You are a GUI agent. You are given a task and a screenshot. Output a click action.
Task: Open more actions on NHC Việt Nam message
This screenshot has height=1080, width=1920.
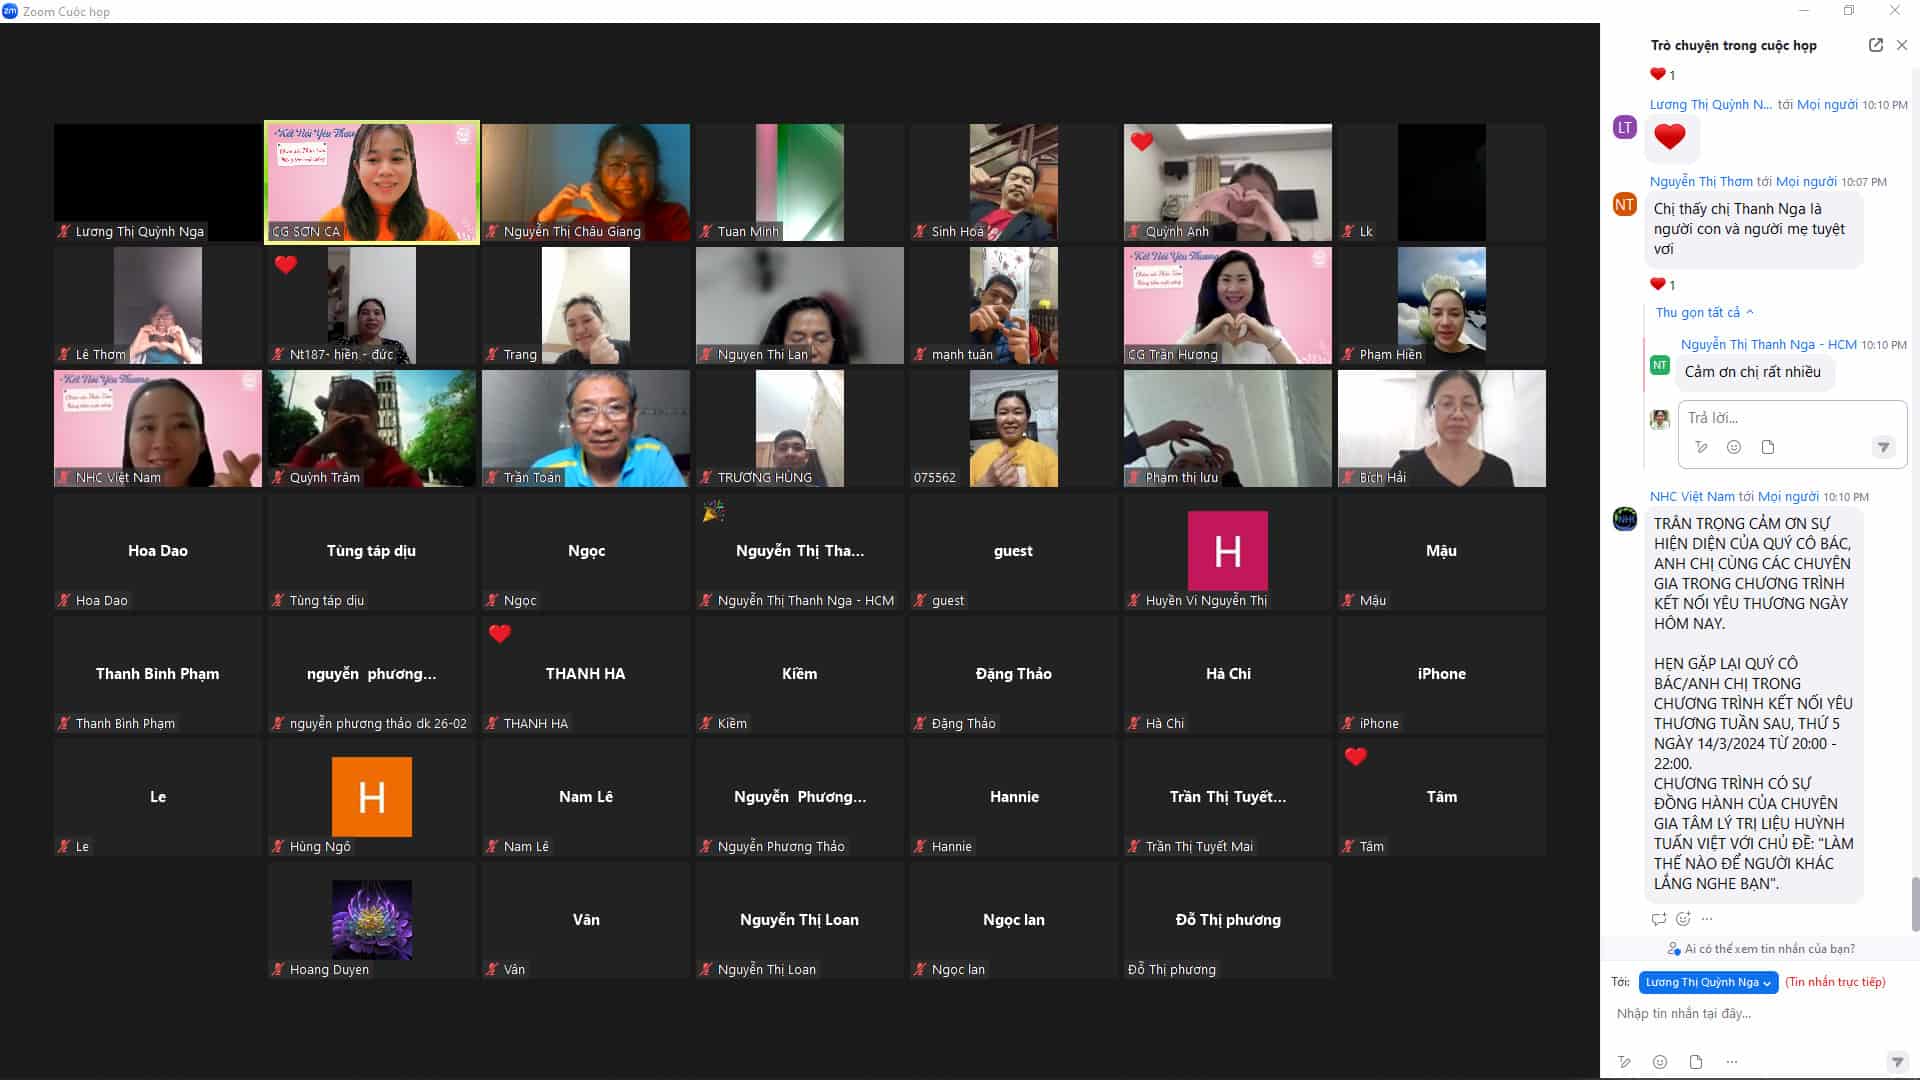click(x=1707, y=919)
